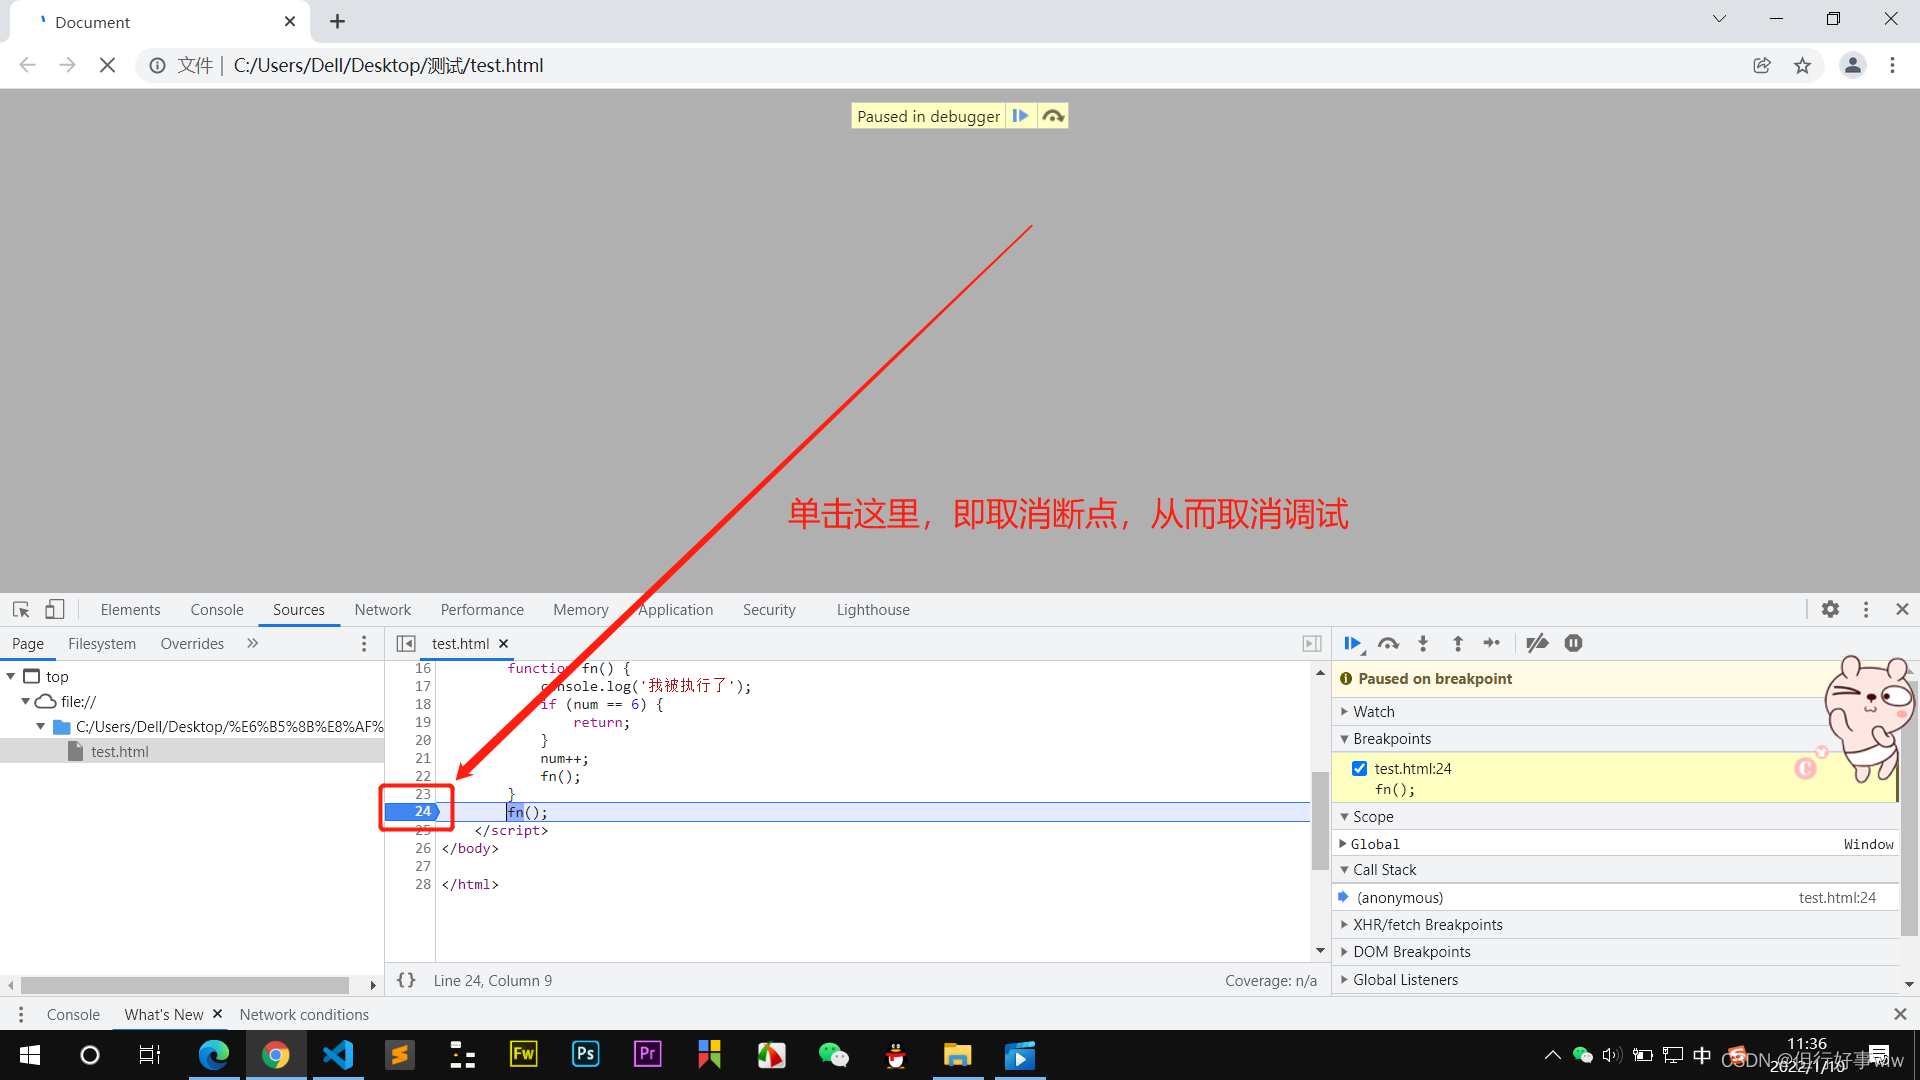
Task: Open the Lighthouse tab
Action: (873, 610)
